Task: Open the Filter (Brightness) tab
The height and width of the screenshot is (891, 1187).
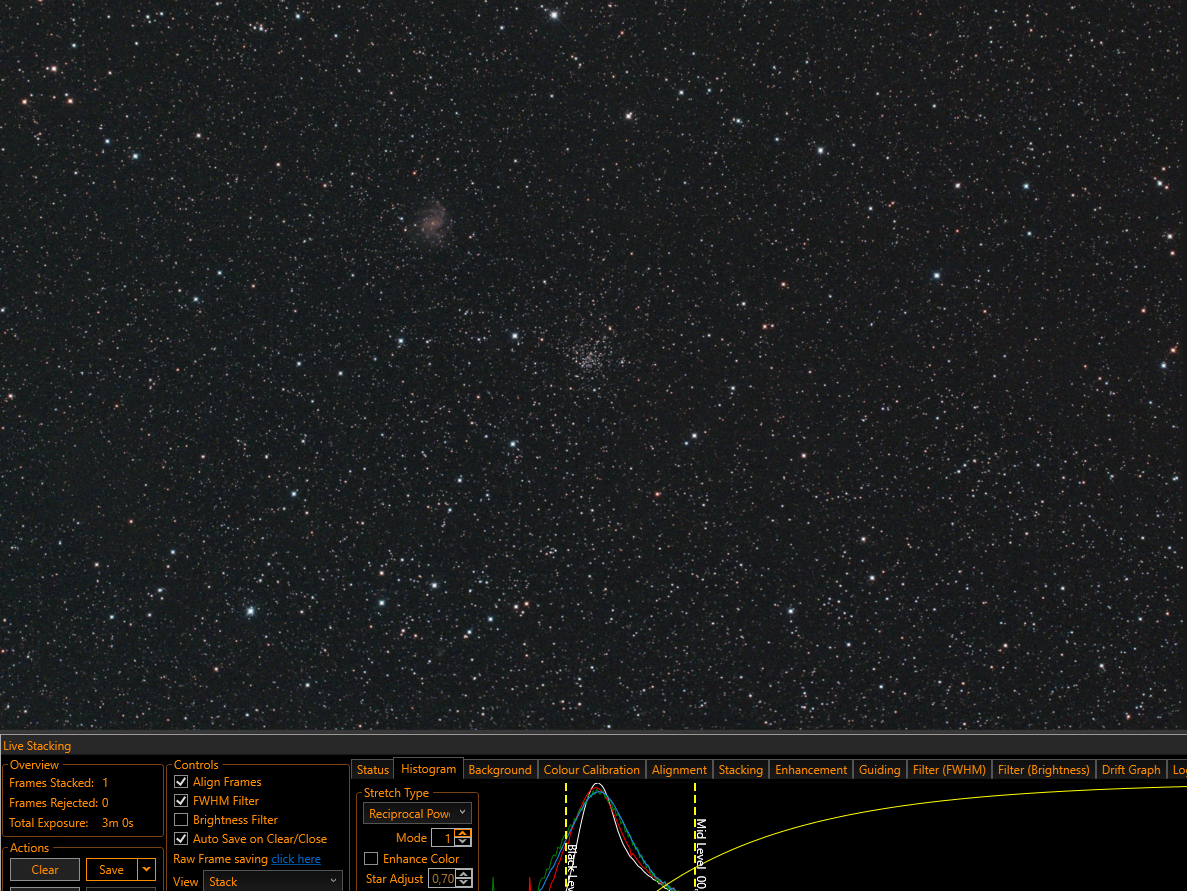Action: click(x=1043, y=769)
